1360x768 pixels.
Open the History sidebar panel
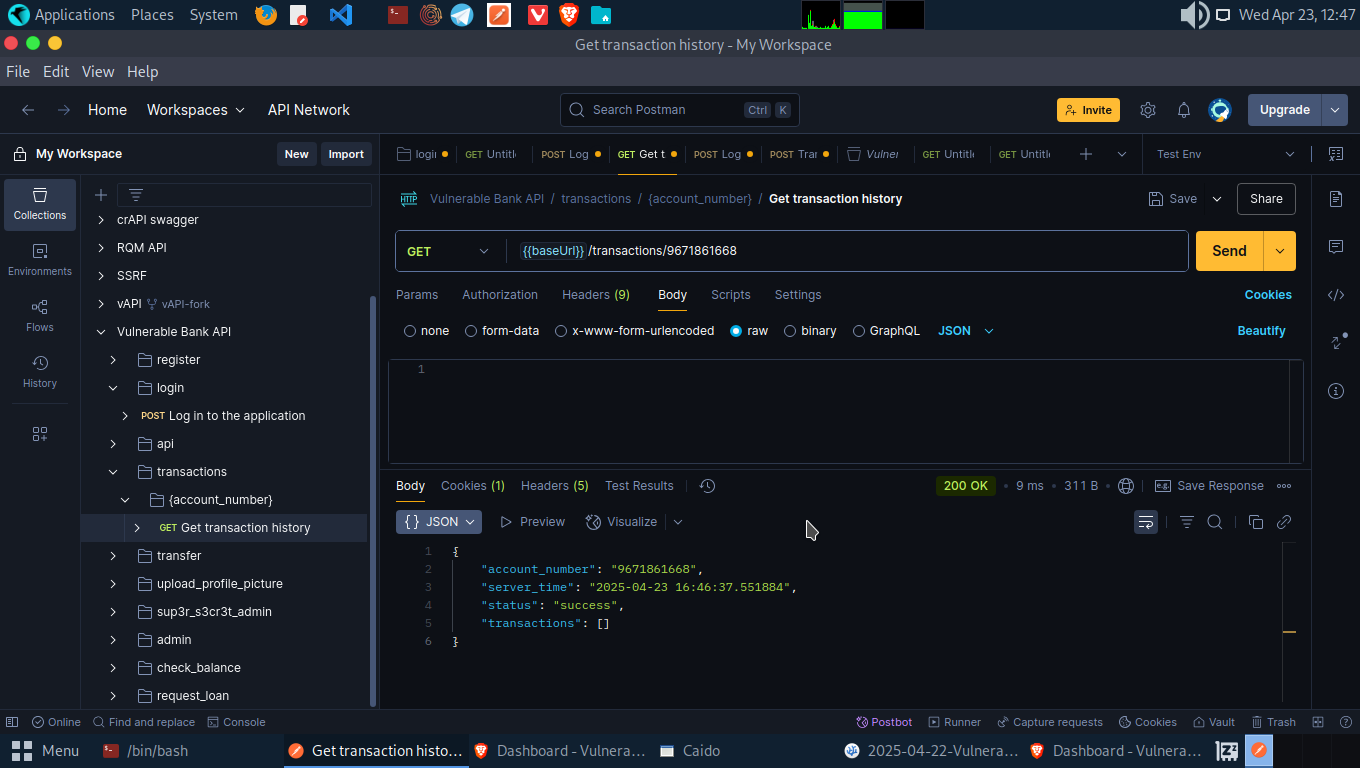(x=40, y=372)
